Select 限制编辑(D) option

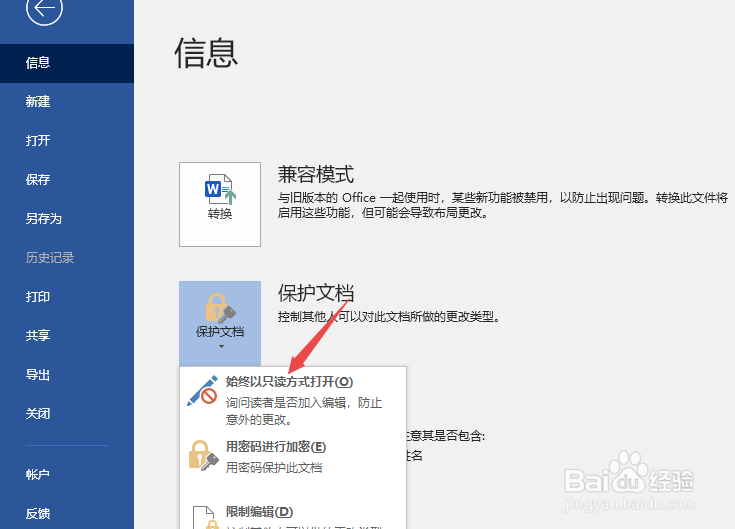[x=293, y=514]
